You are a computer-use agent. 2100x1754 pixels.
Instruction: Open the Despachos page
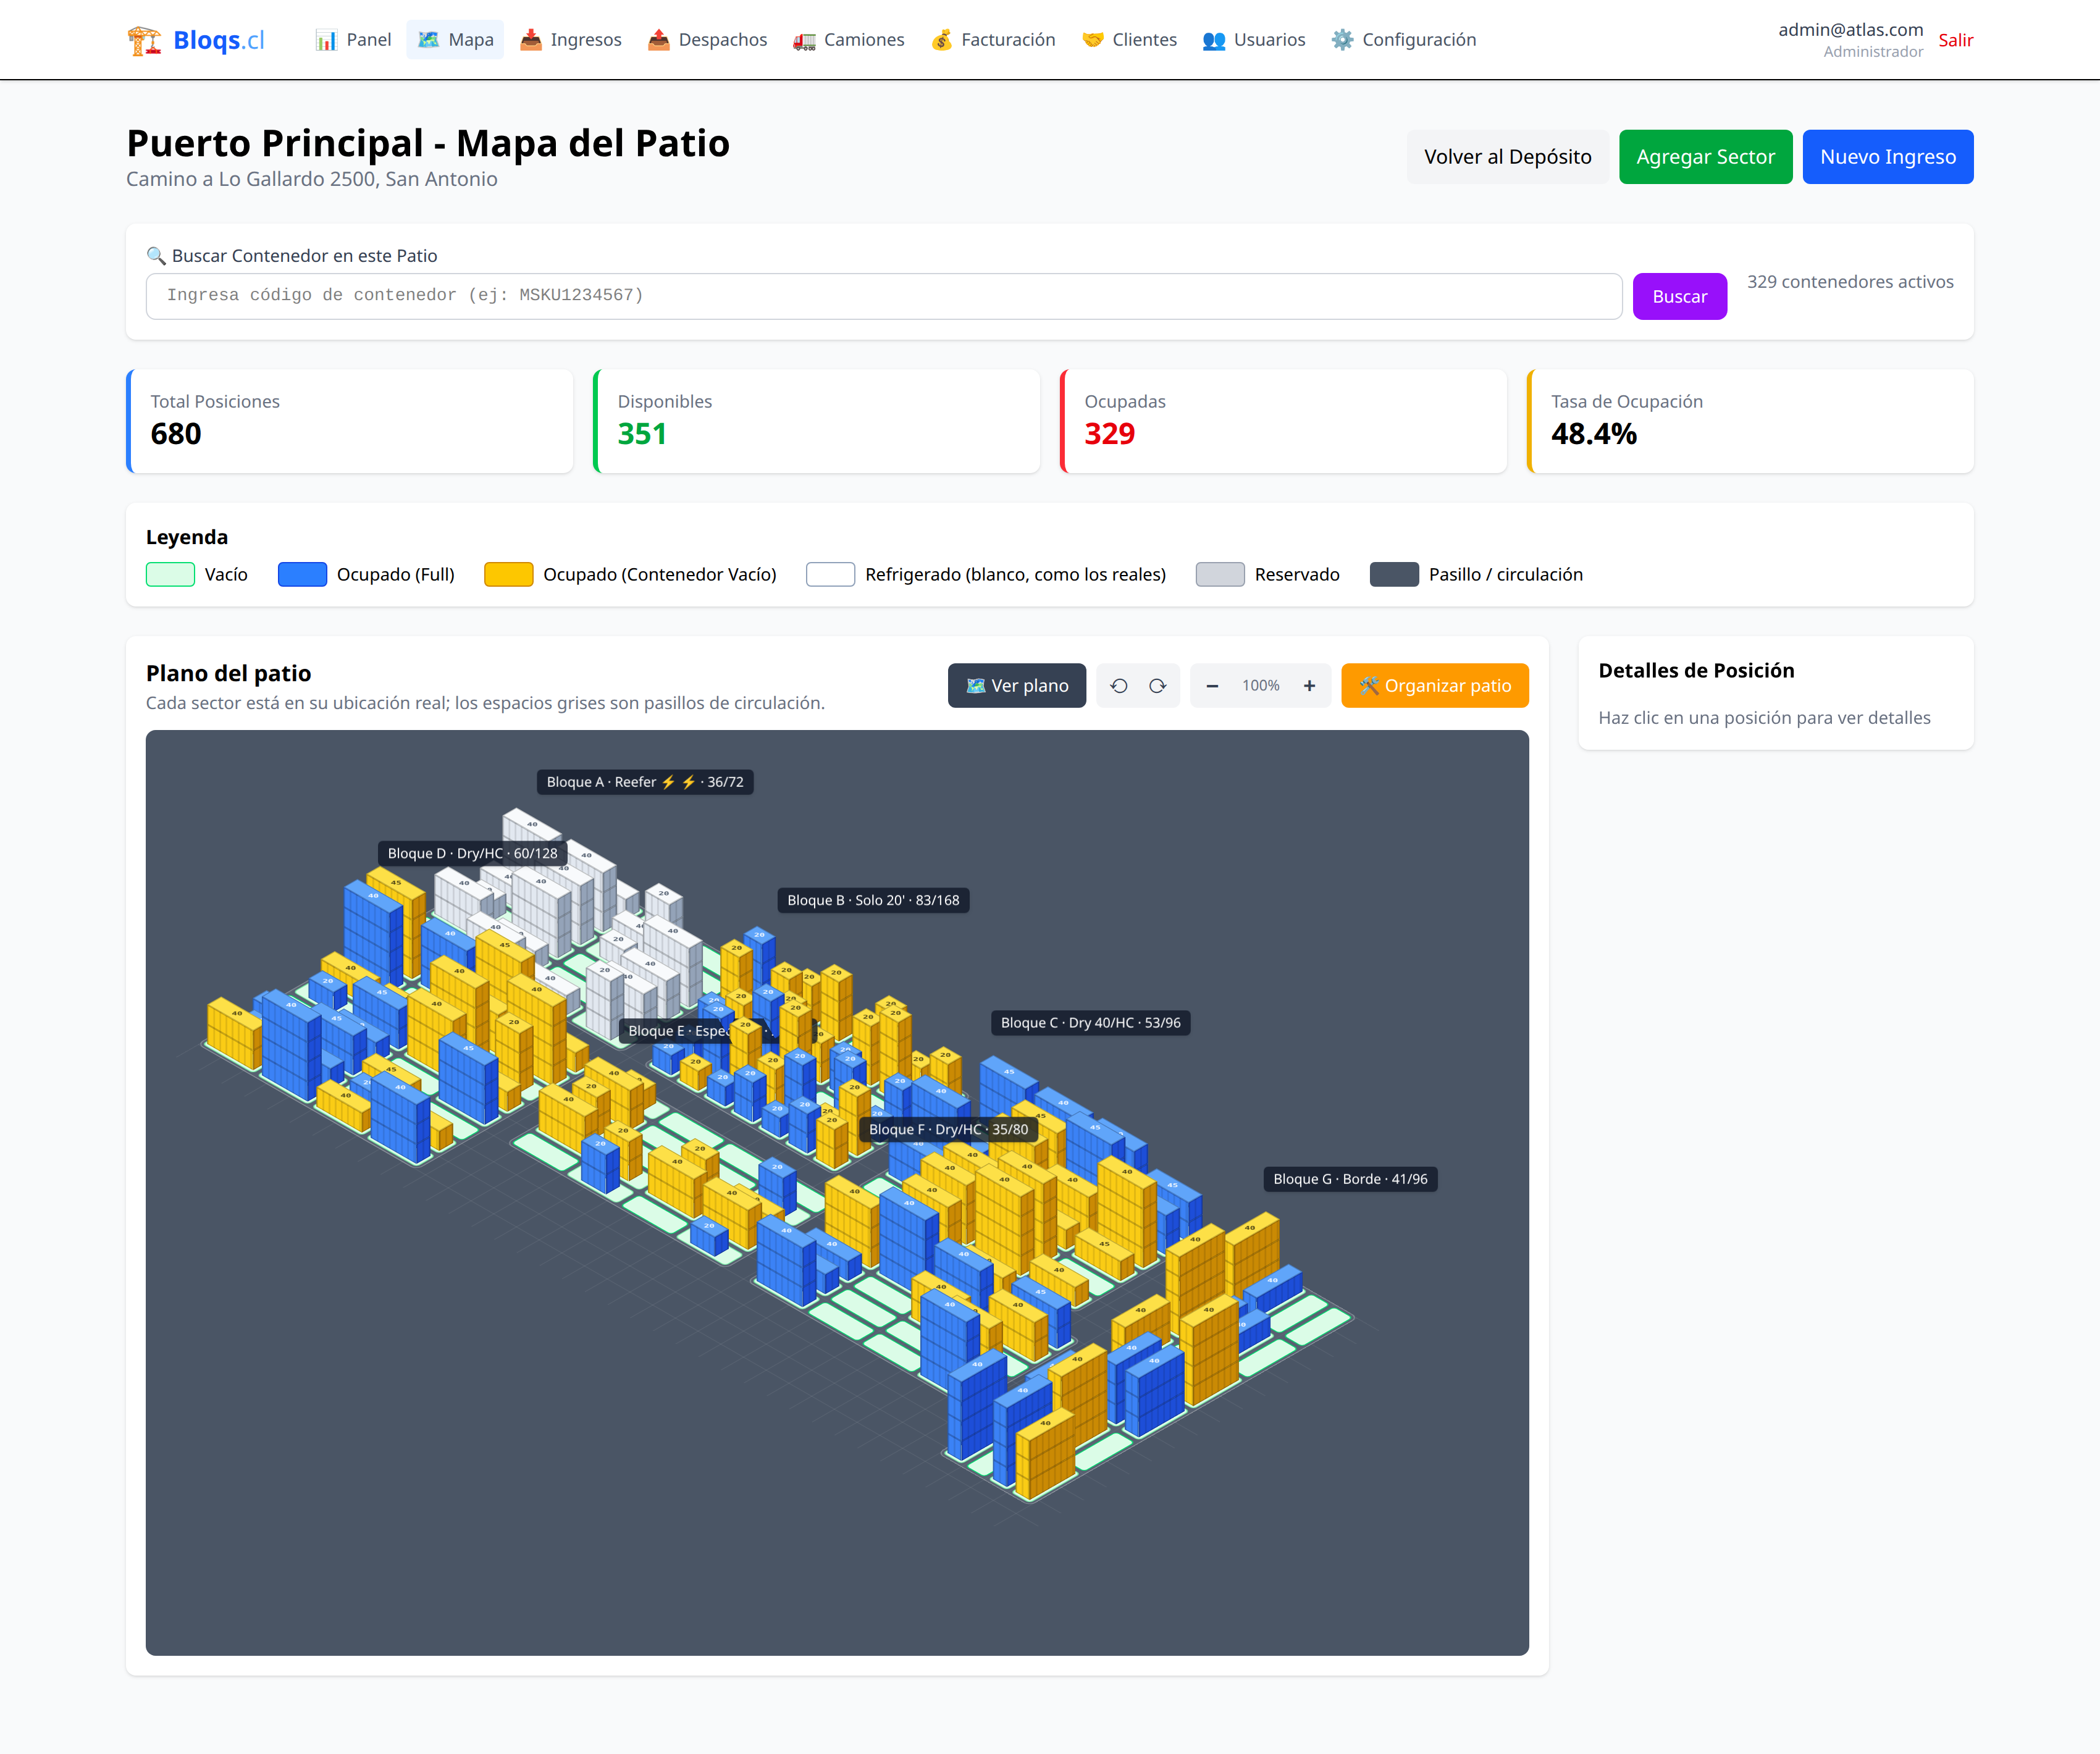click(707, 40)
